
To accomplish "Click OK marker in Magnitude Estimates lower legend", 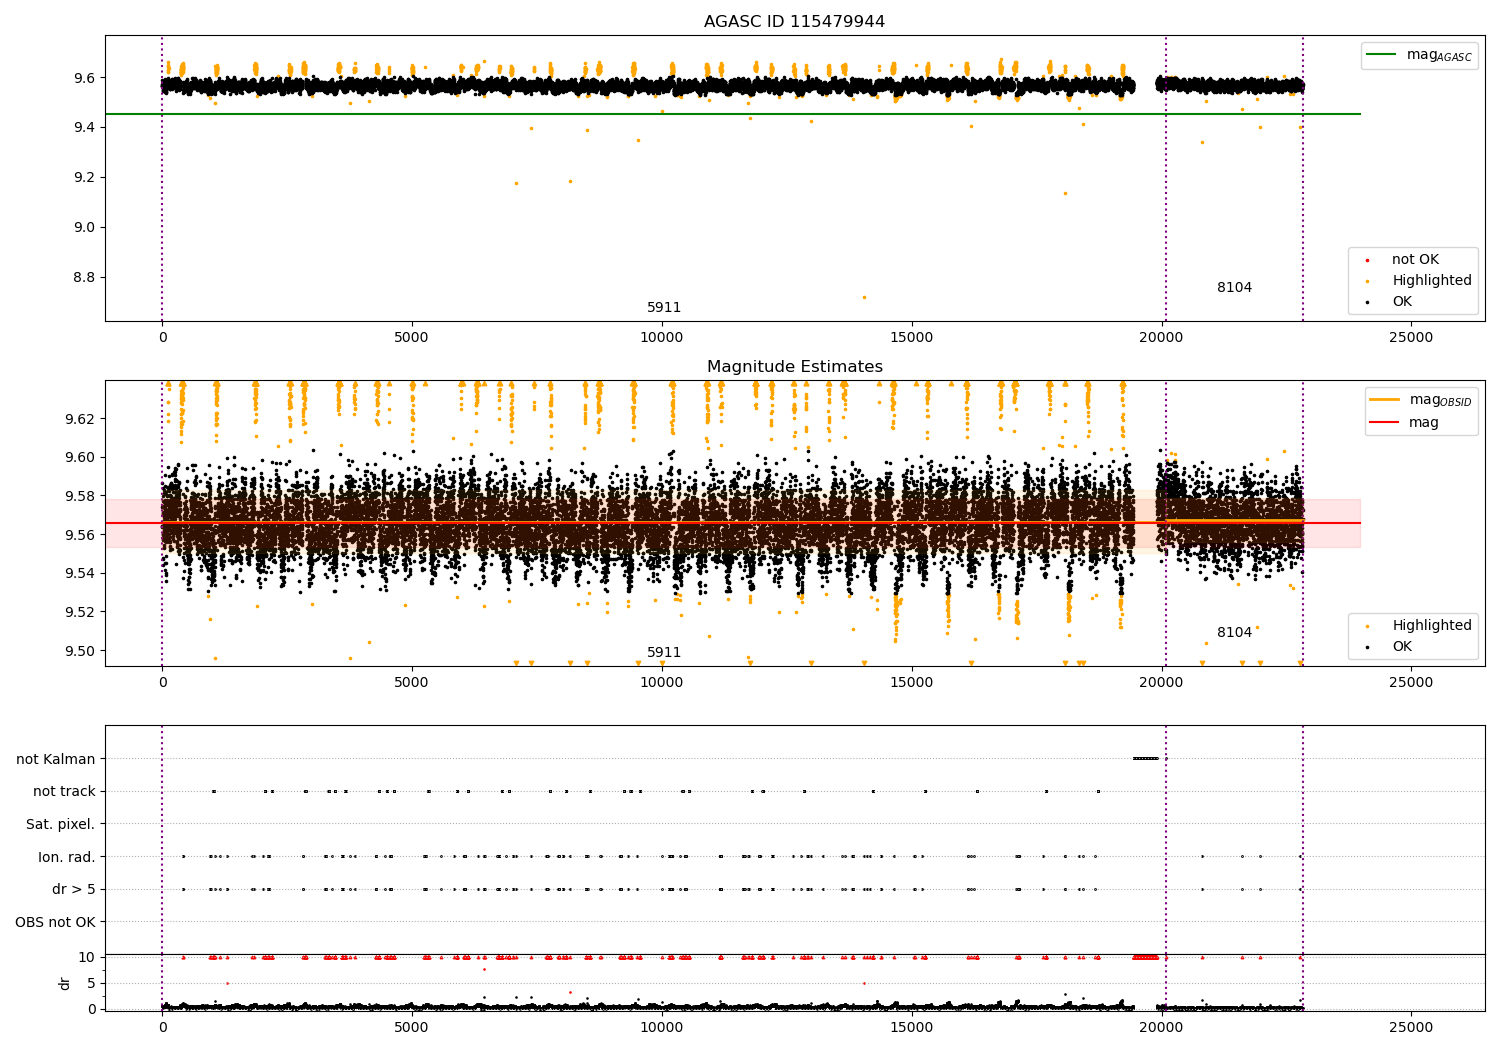I will pyautogui.click(x=1367, y=647).
